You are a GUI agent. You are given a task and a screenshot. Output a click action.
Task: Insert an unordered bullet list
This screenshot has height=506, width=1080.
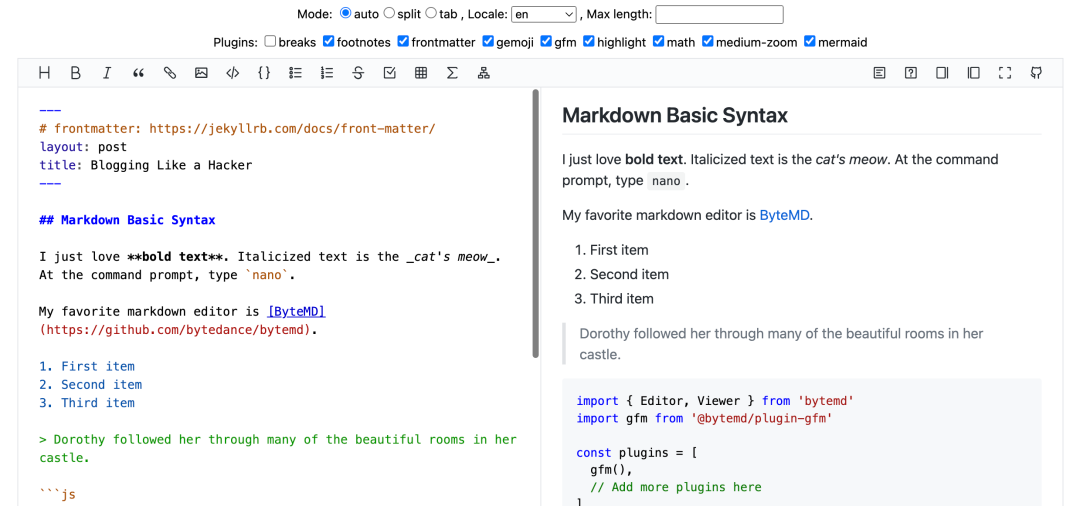pyautogui.click(x=295, y=73)
